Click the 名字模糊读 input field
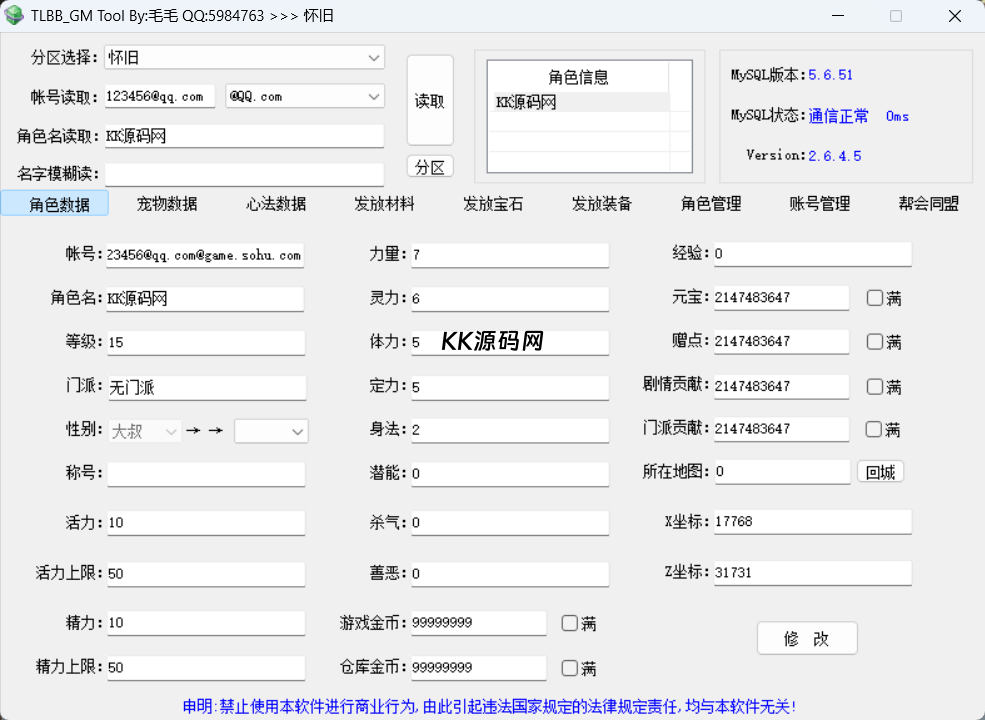The width and height of the screenshot is (985, 720). (x=244, y=174)
